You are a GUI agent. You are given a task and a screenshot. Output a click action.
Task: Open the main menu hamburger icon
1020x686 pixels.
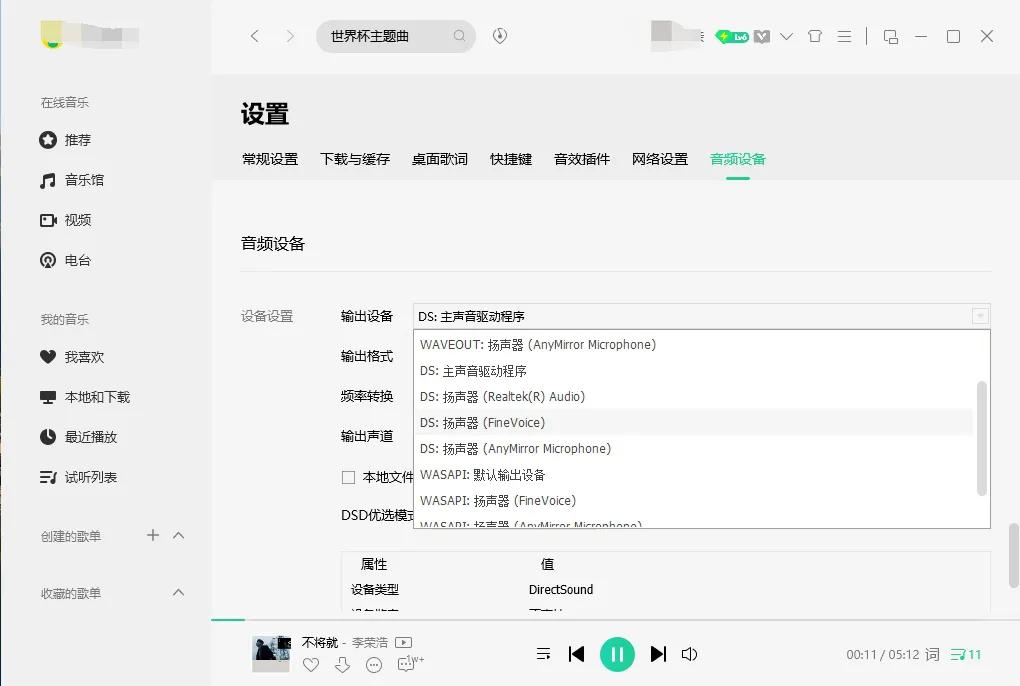(x=843, y=35)
